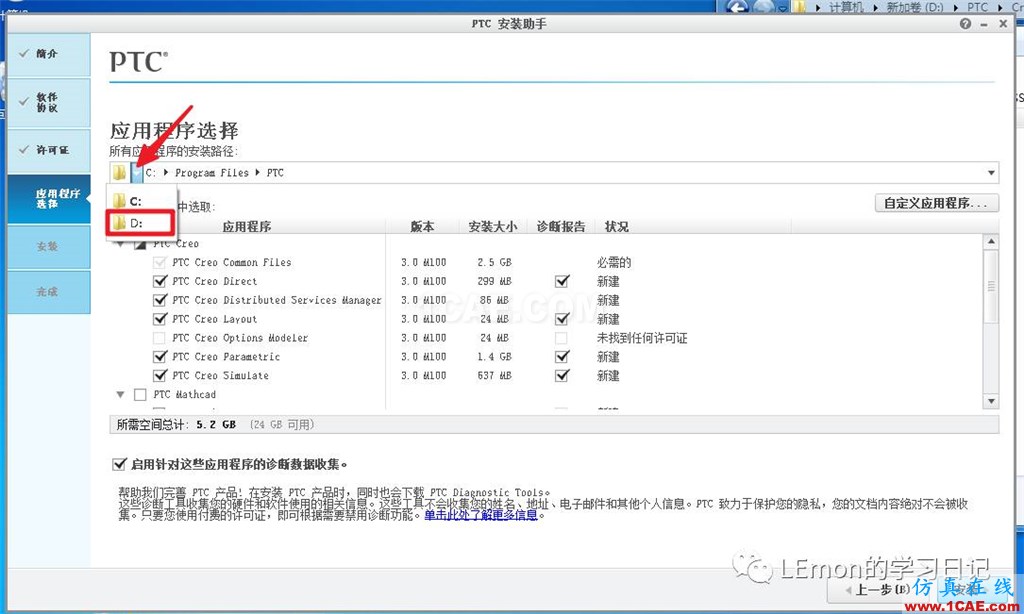
Task: Toggle the PTC Creo Direct checkbox
Action: 159,282
